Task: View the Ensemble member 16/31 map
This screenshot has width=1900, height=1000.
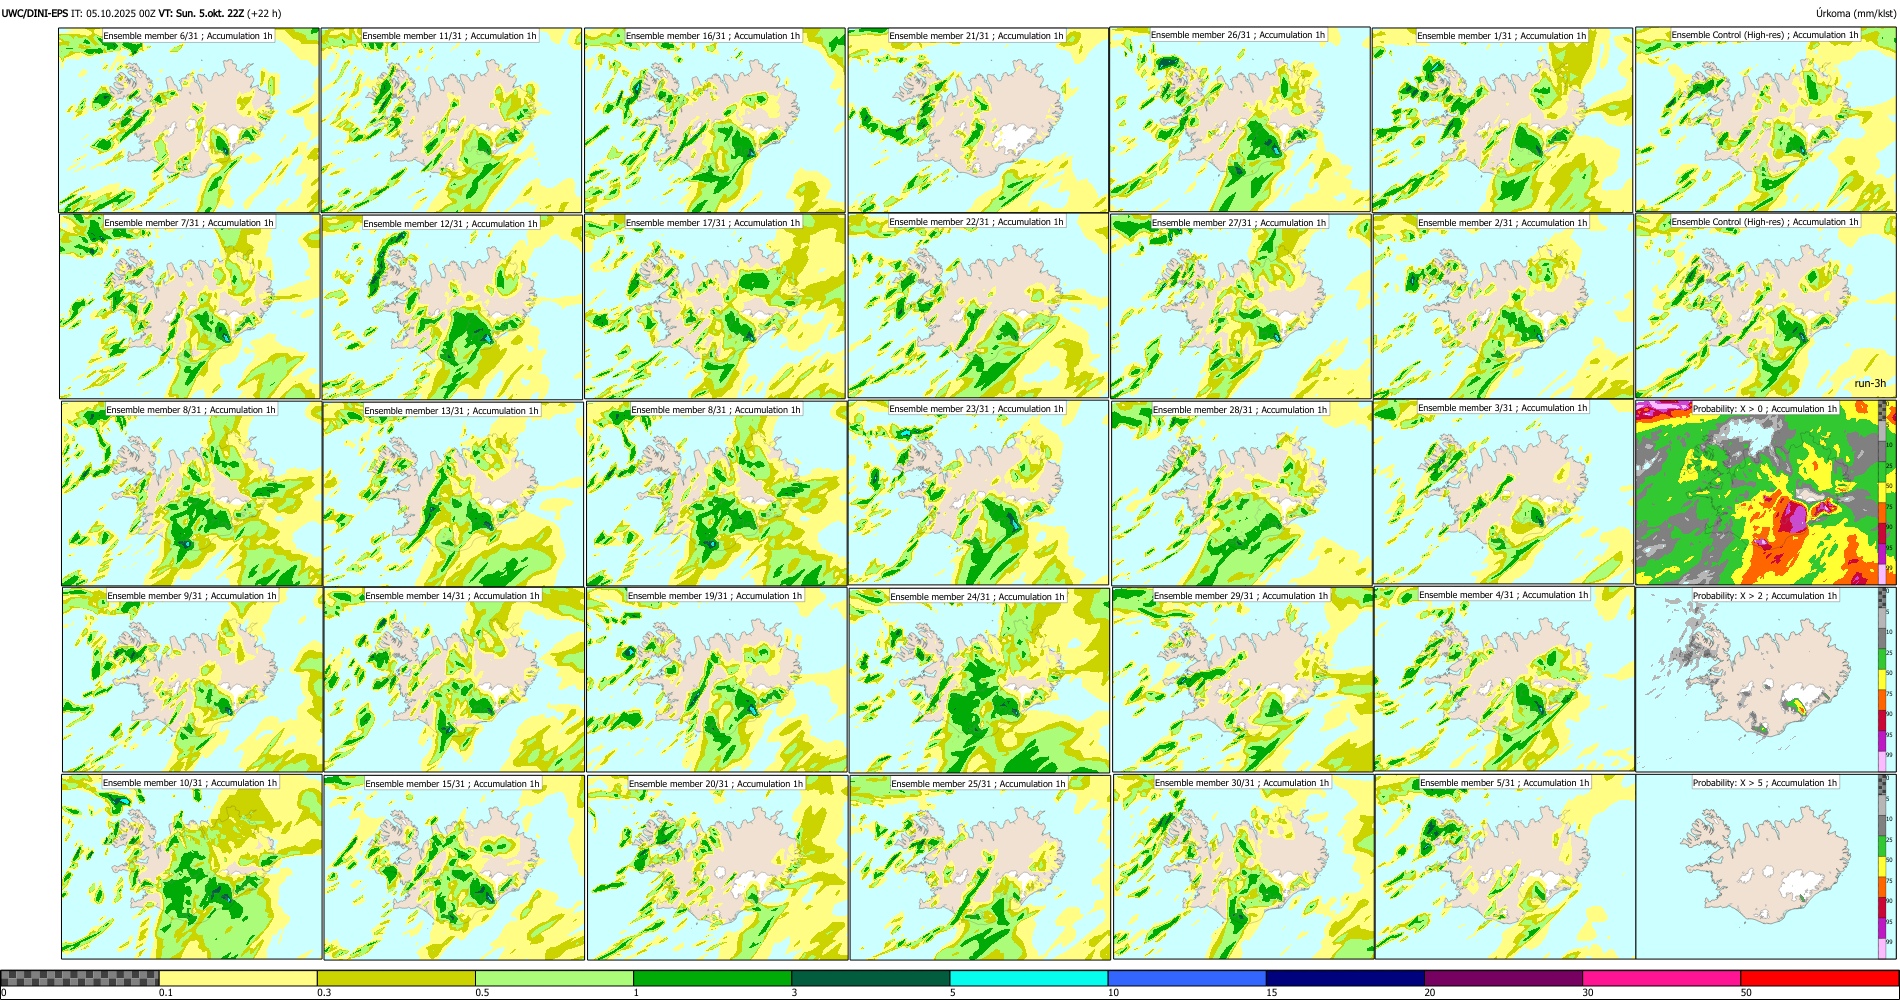Action: (714, 120)
